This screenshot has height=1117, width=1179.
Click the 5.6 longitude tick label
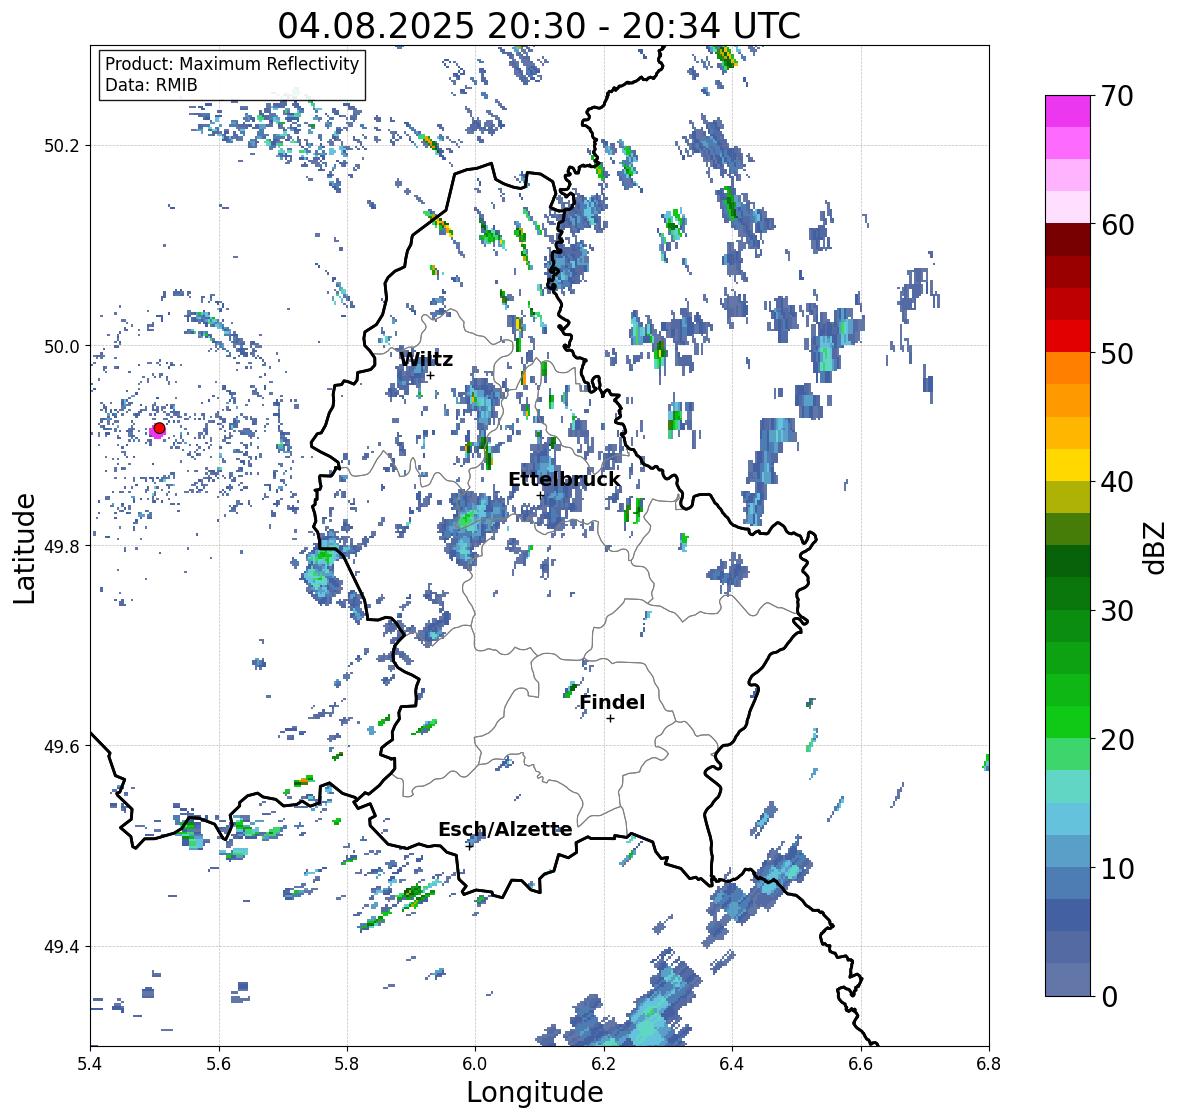tap(219, 1063)
